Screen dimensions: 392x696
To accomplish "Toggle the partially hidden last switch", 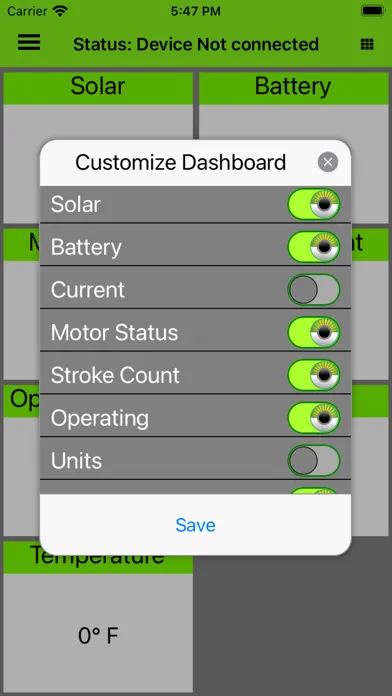I will (314, 490).
